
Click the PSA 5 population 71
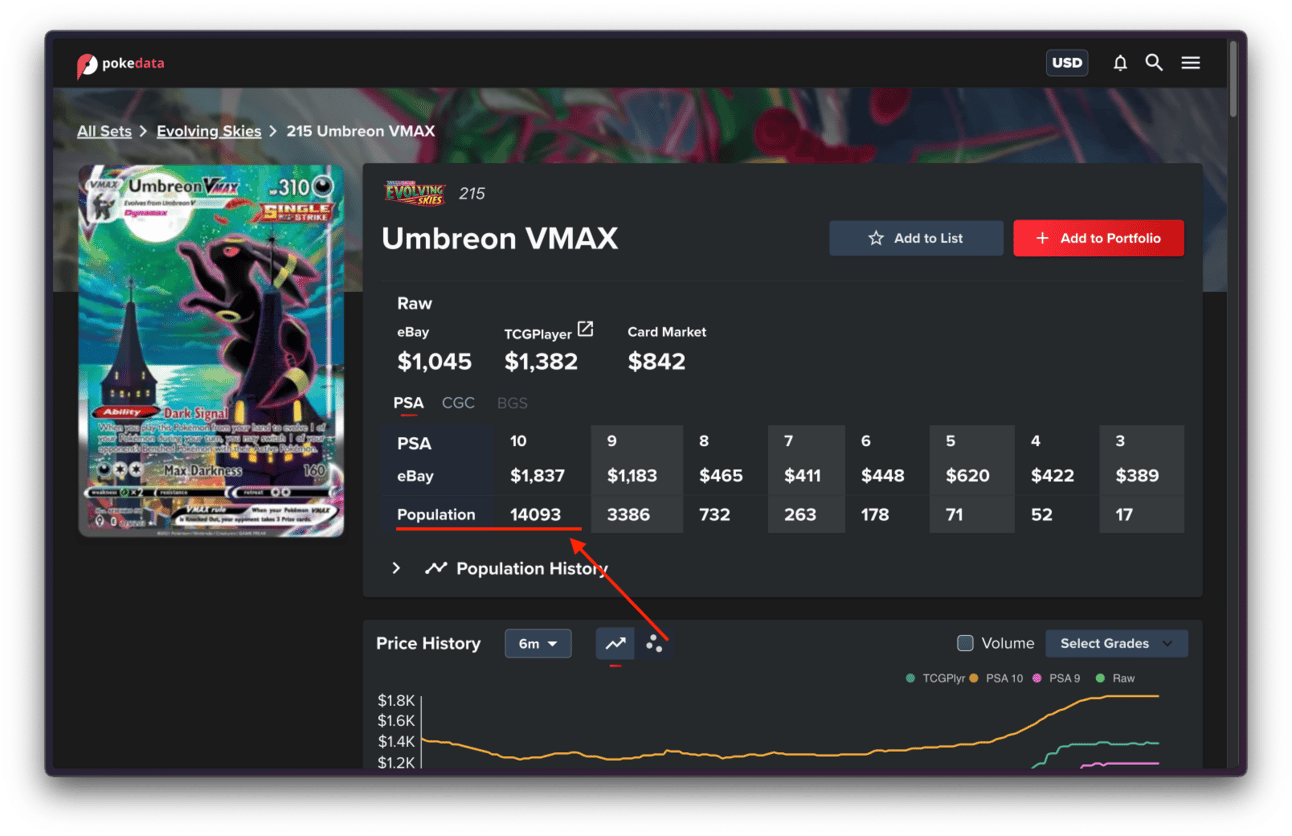pyautogui.click(x=955, y=515)
